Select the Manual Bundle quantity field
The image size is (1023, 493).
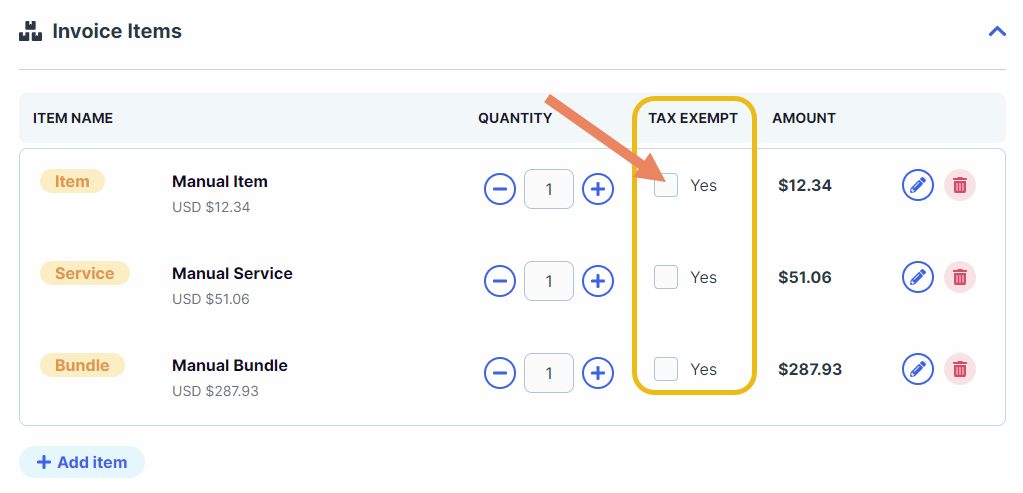pos(549,373)
